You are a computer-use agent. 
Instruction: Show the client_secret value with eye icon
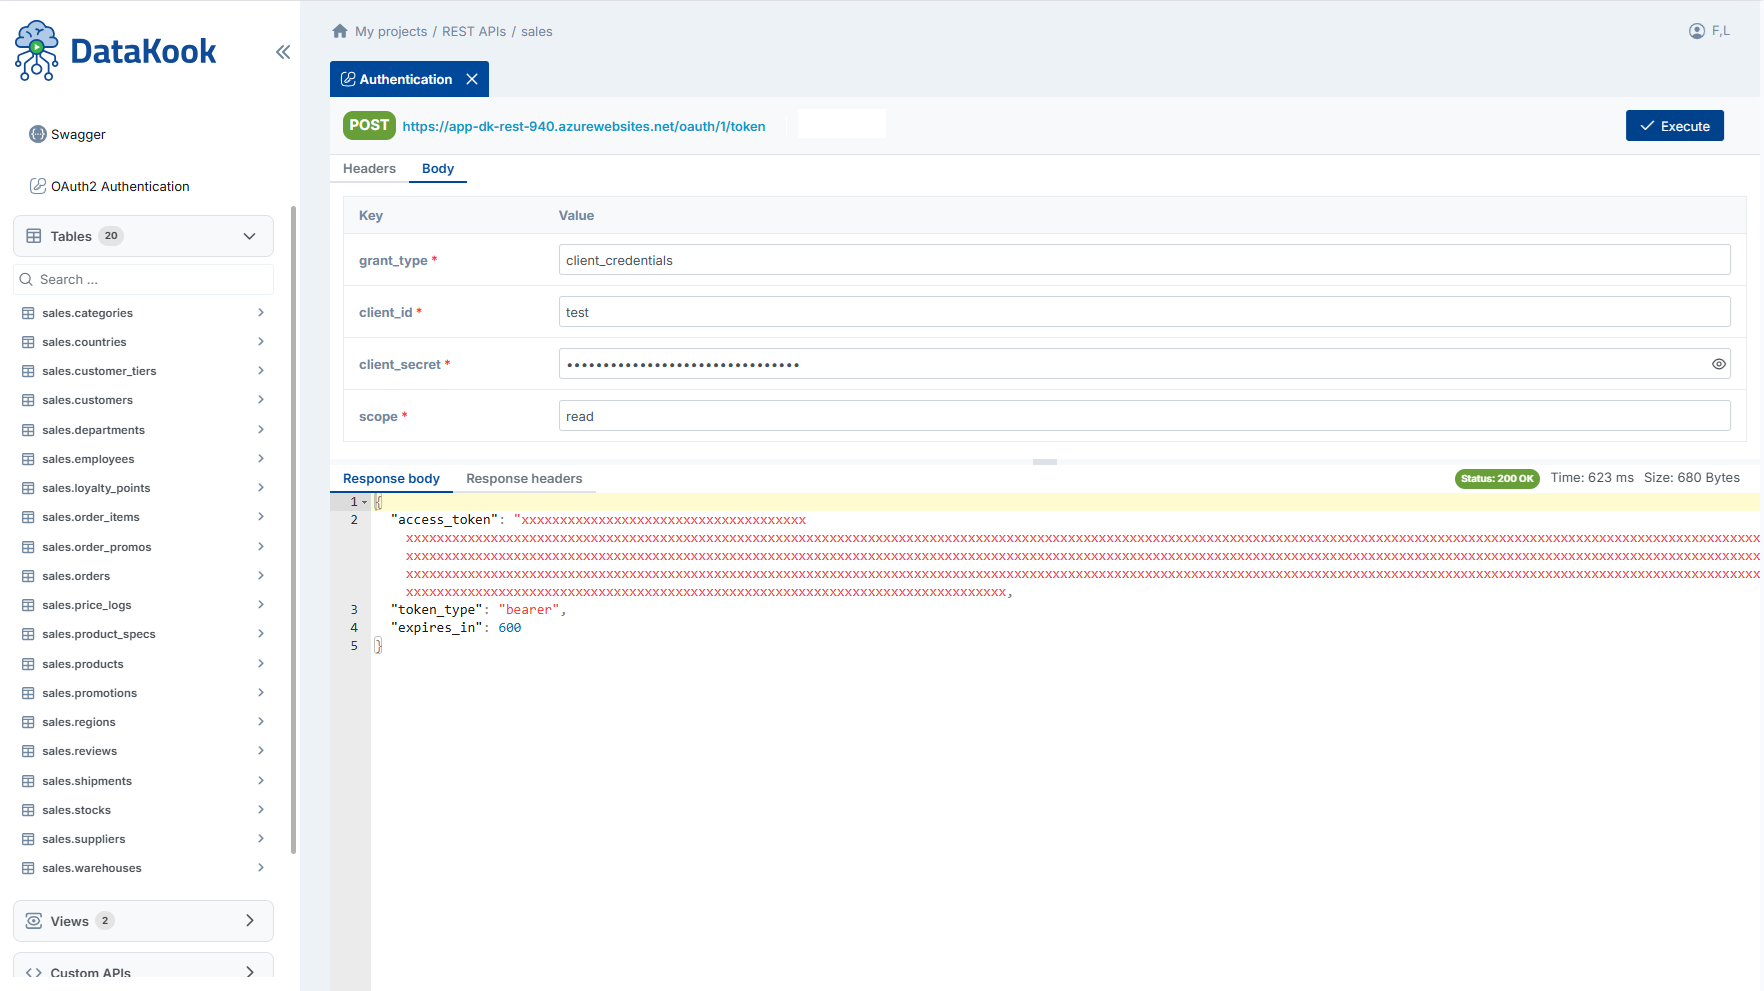(1719, 364)
